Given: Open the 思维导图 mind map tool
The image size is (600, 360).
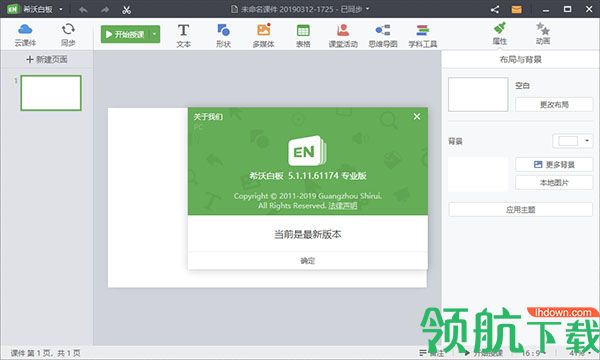Looking at the screenshot, I should (x=383, y=36).
